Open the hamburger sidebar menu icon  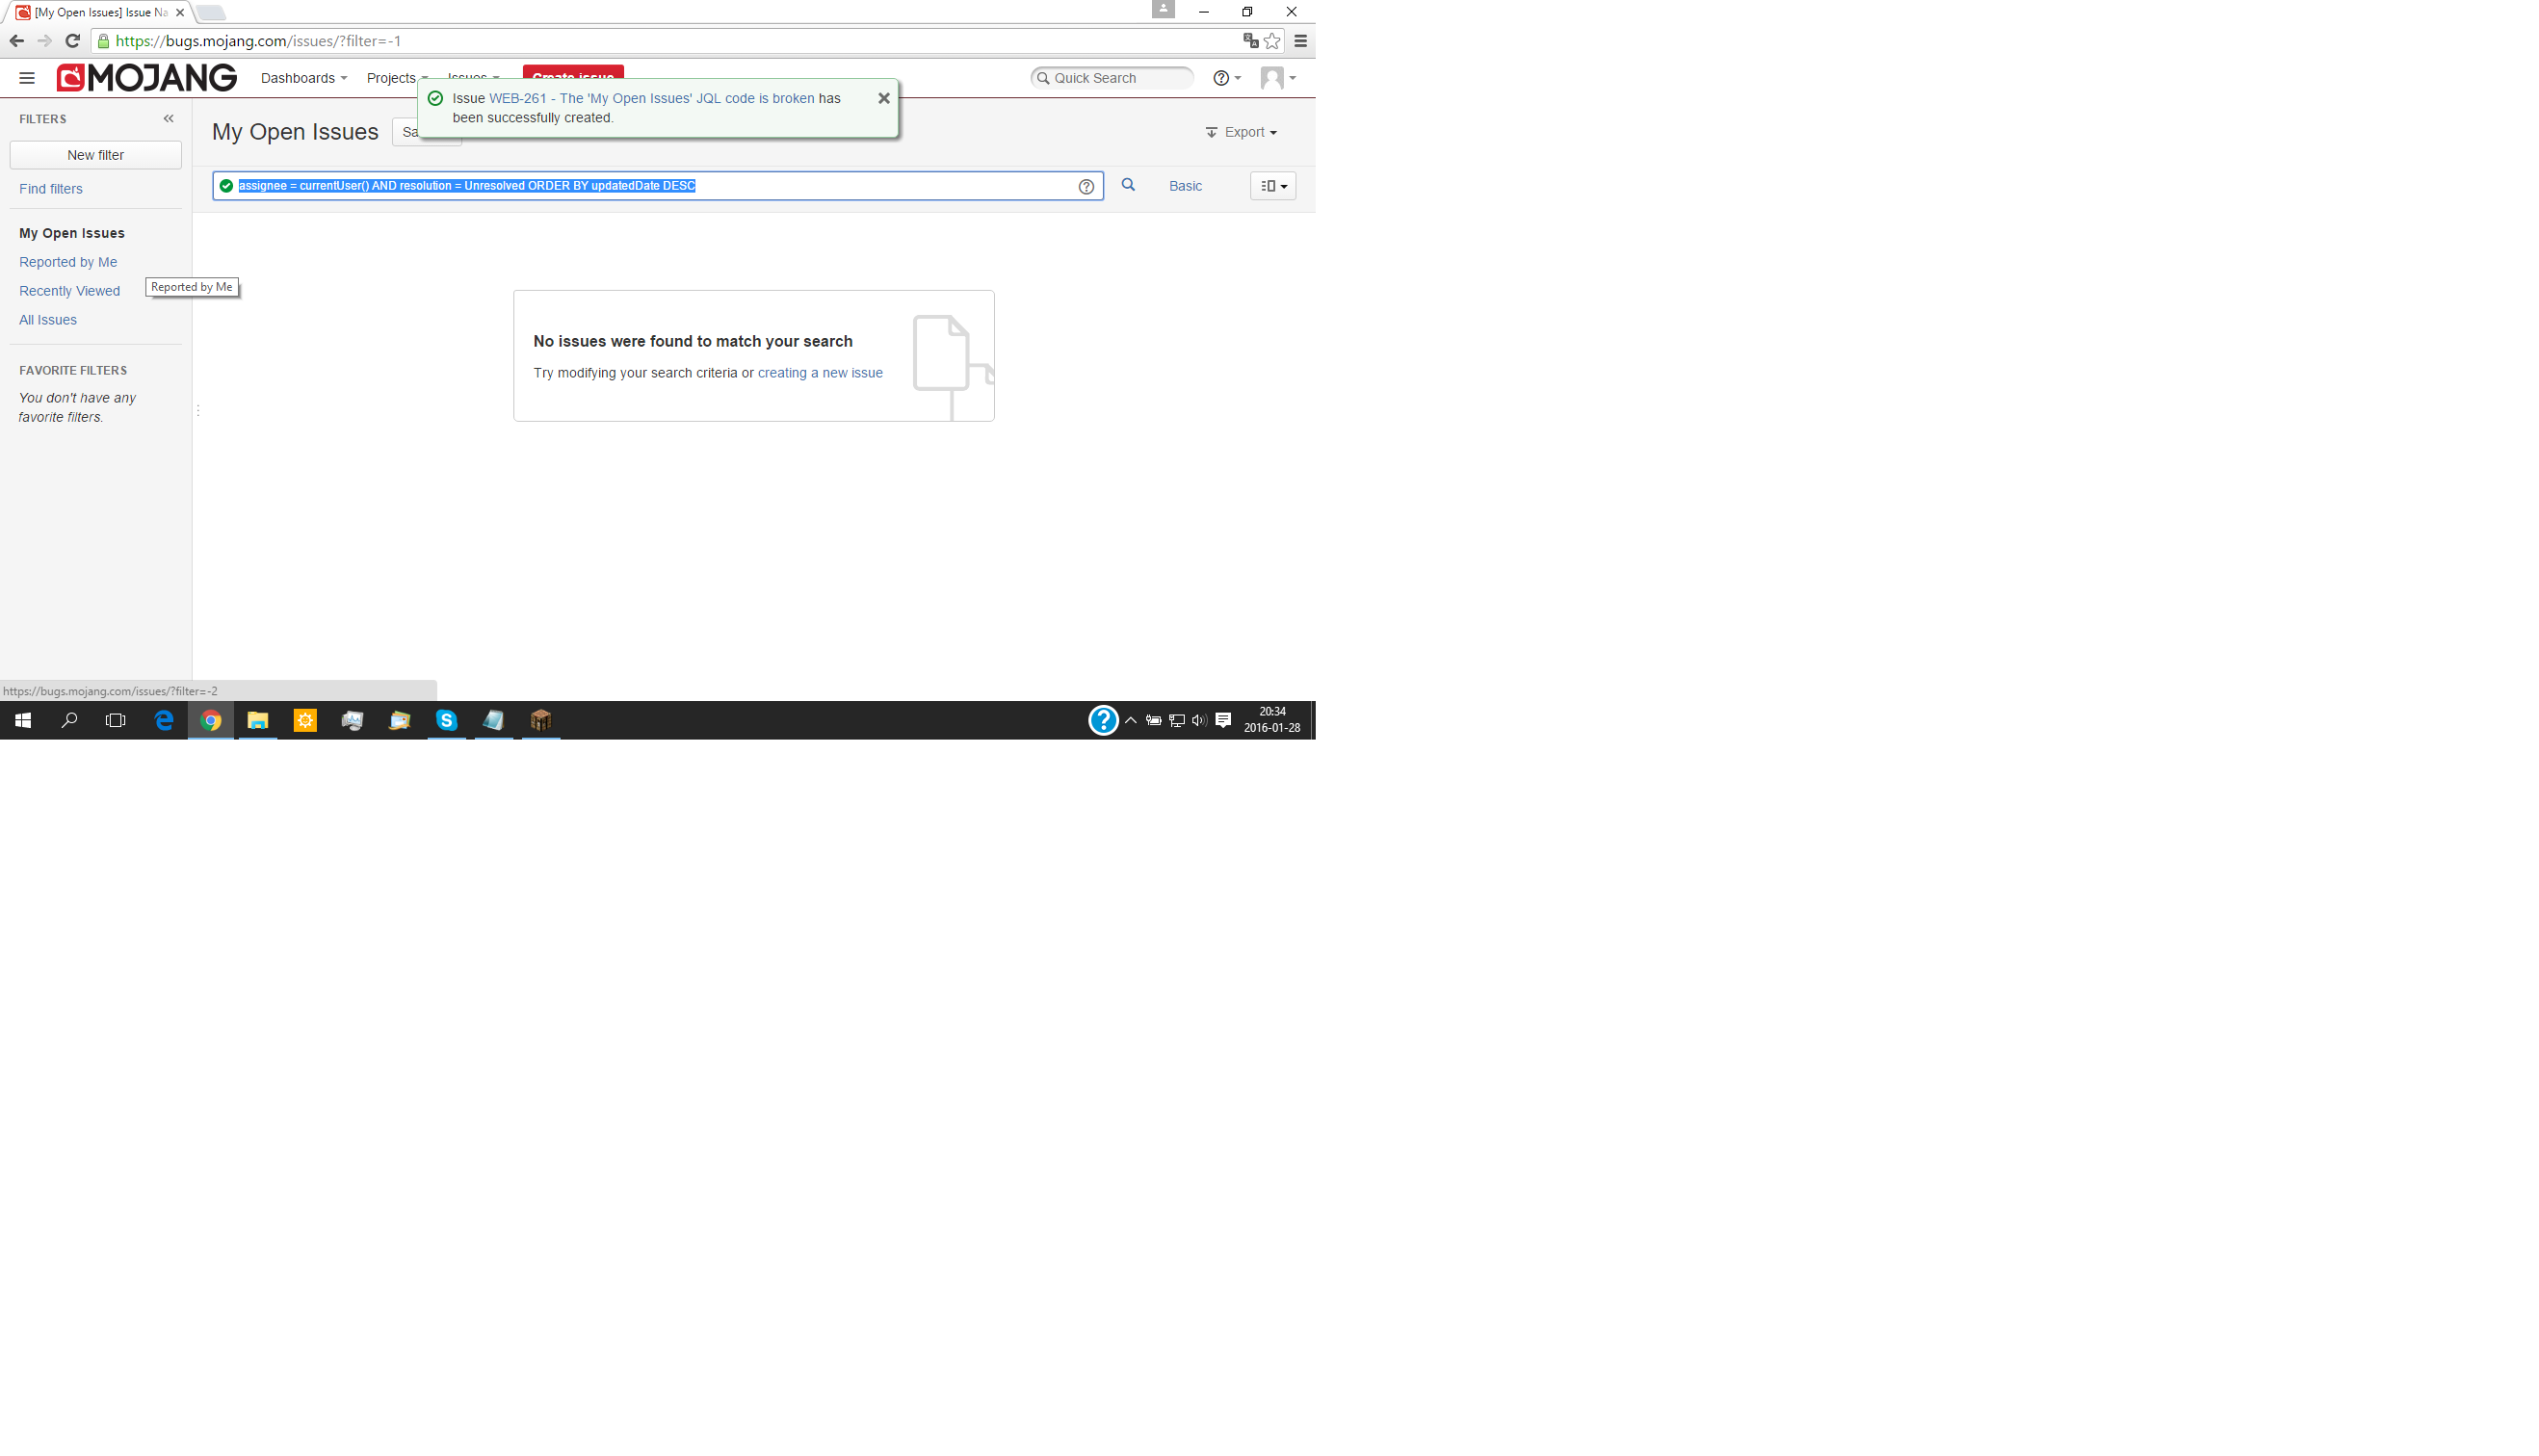coord(27,78)
